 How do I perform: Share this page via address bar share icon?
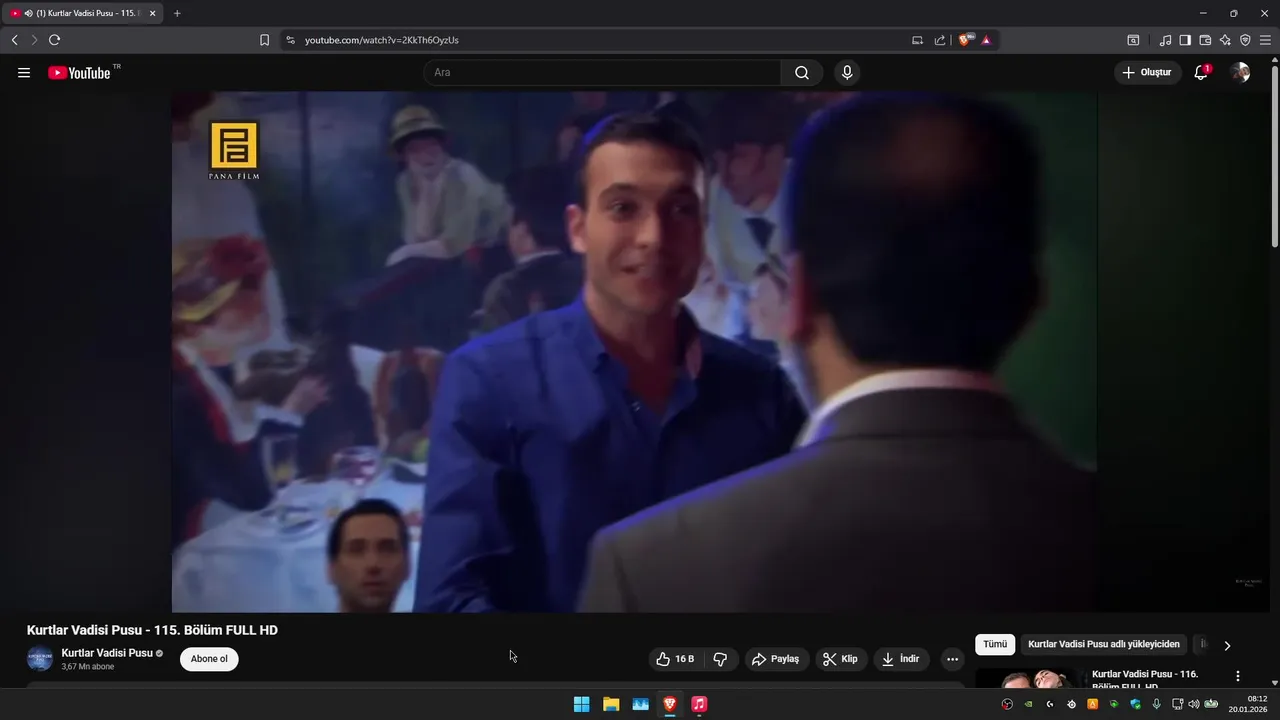point(940,40)
